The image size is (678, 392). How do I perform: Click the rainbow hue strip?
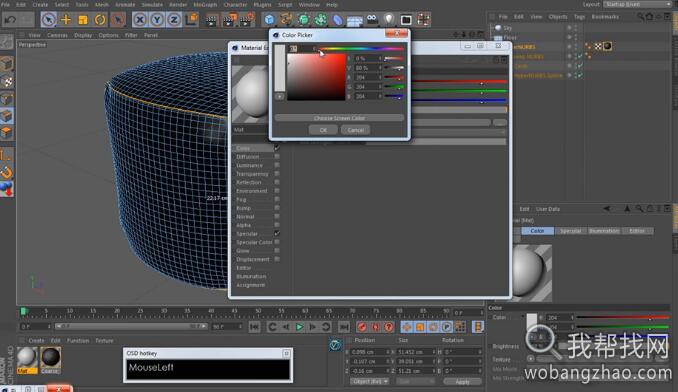pos(361,49)
